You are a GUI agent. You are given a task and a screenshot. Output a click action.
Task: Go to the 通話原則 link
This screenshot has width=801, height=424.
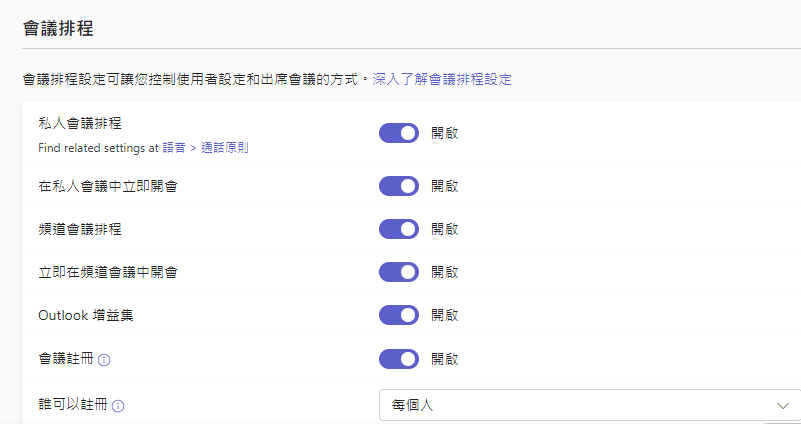[225, 148]
